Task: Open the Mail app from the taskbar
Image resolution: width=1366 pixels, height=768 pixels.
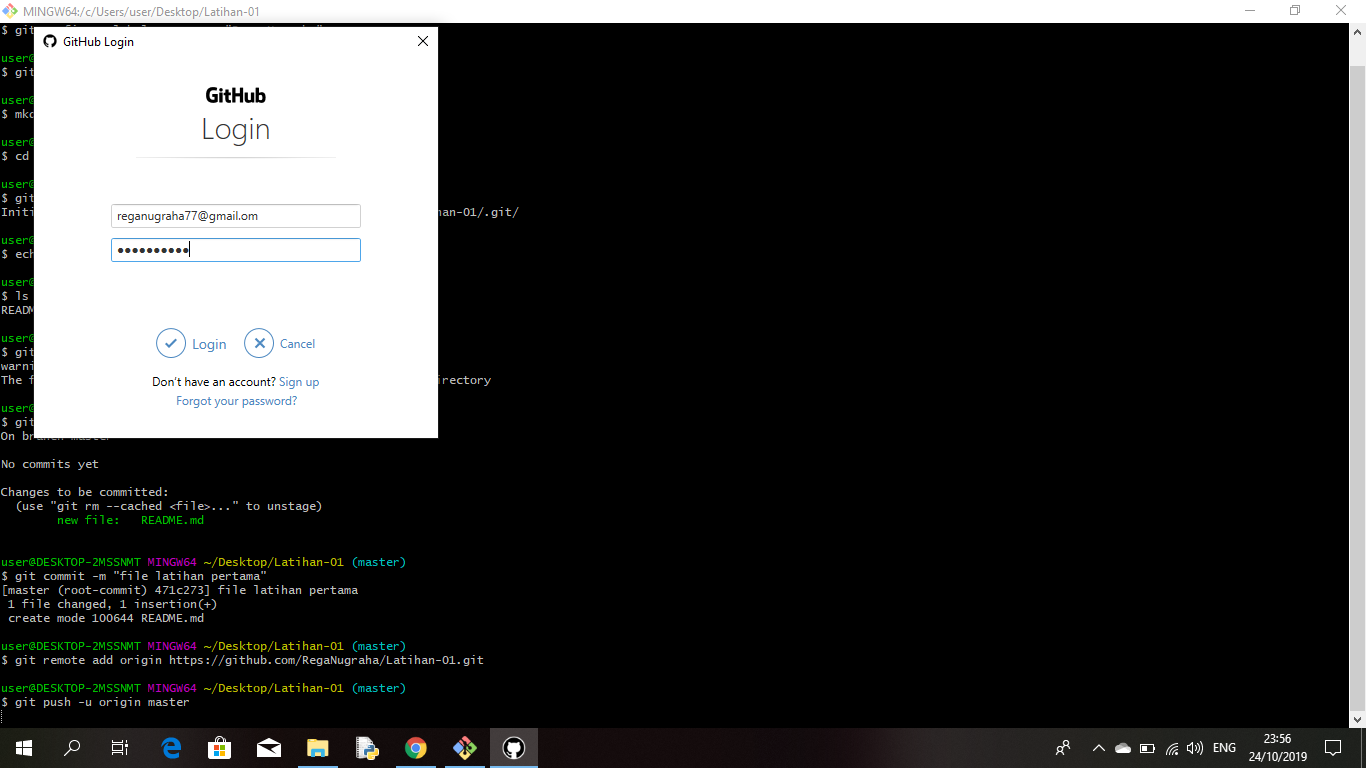Action: (x=268, y=747)
